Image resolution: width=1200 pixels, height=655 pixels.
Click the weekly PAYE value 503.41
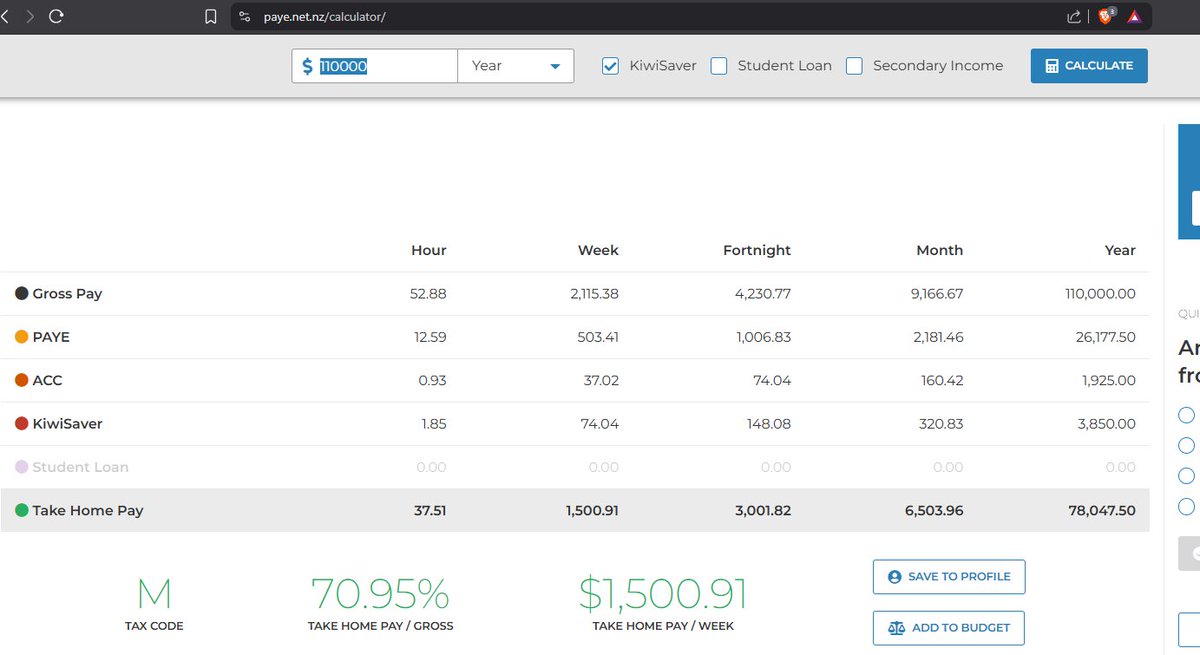[598, 337]
